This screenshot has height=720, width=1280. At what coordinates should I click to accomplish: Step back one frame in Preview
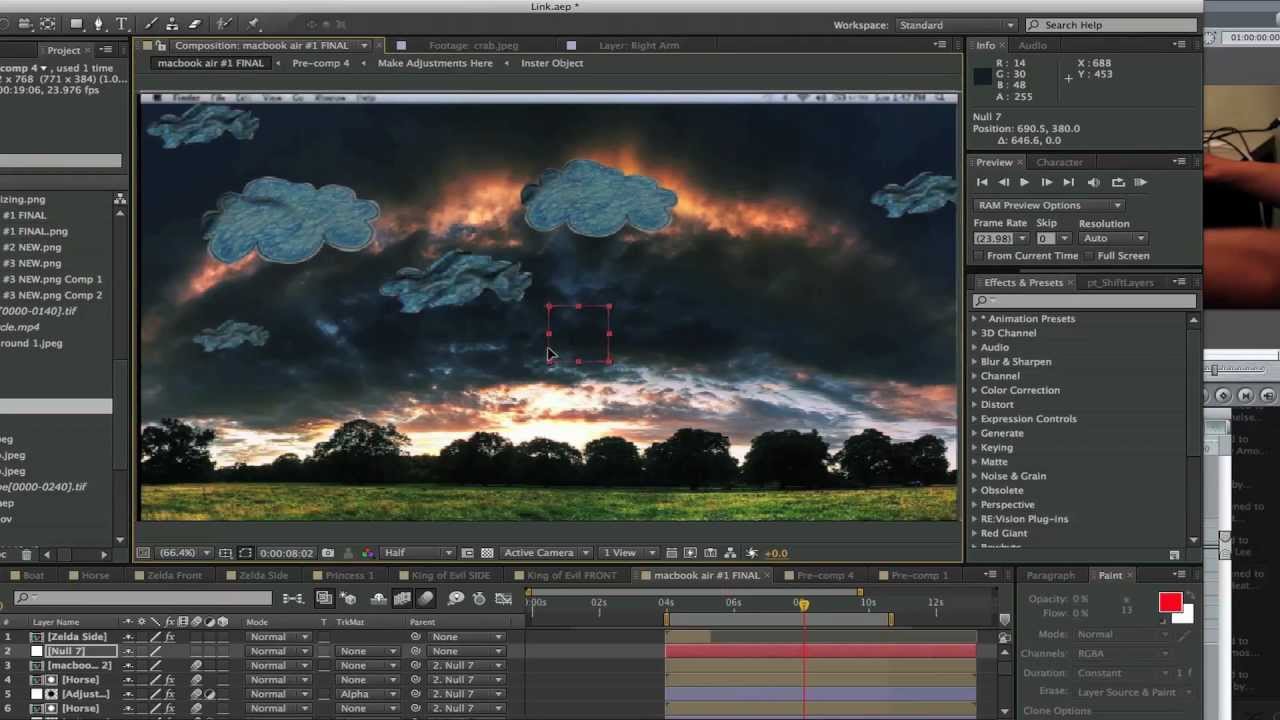pyautogui.click(x=1003, y=182)
